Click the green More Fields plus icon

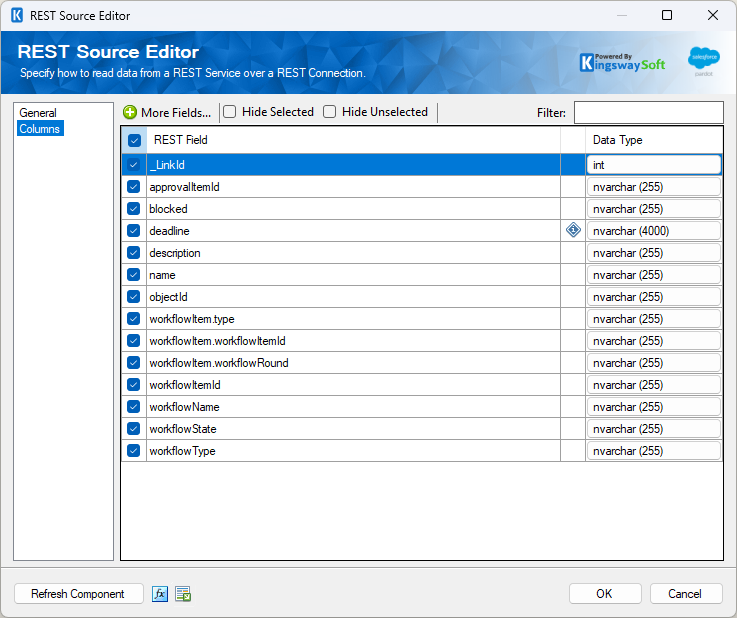coord(130,112)
